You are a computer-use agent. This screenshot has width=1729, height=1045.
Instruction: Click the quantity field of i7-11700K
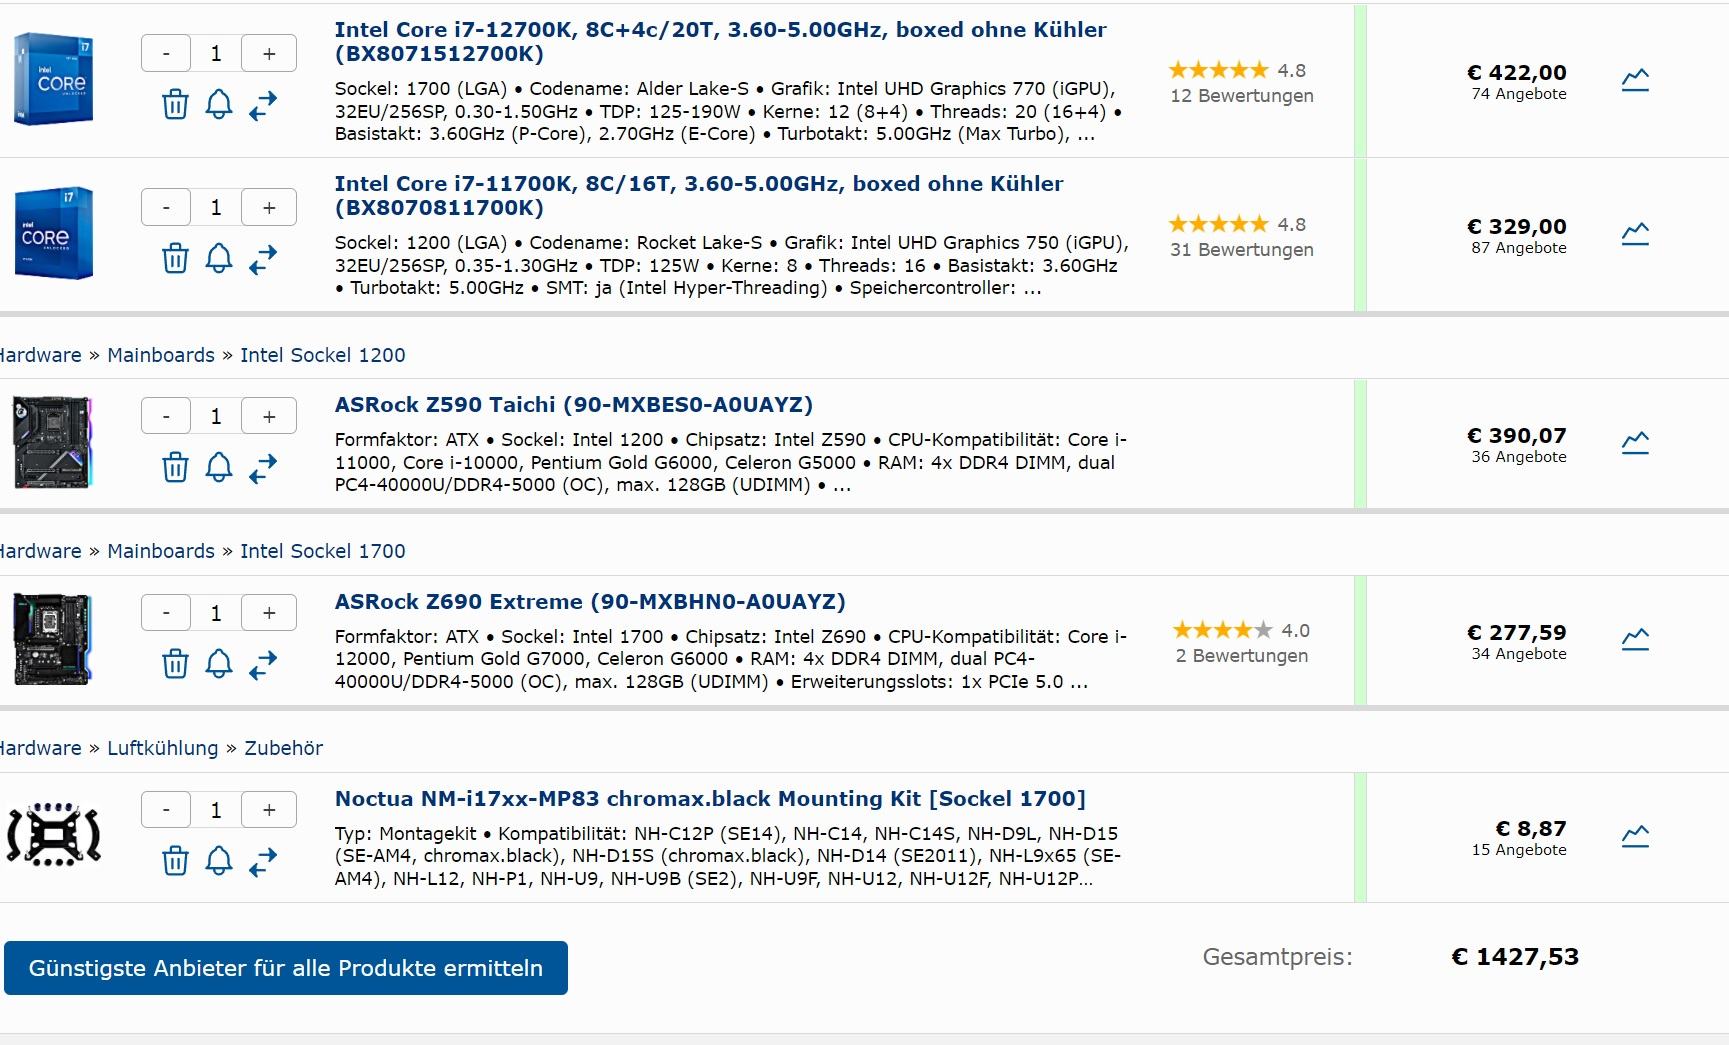[216, 207]
